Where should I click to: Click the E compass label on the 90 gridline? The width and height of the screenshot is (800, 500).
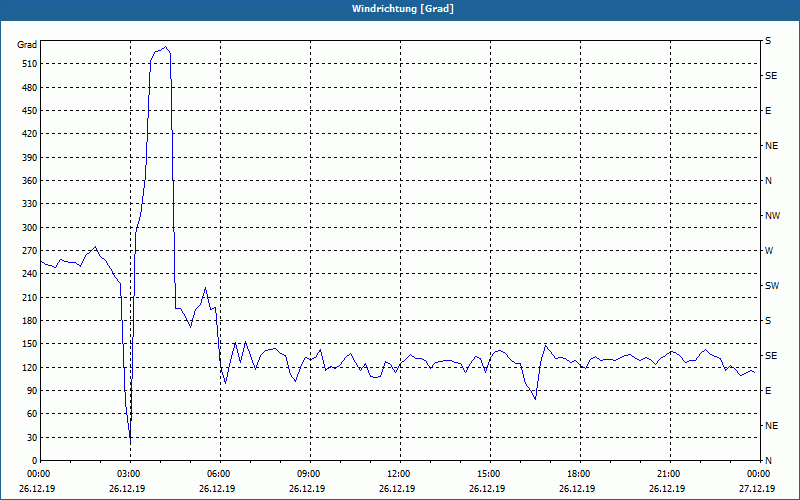tap(768, 391)
